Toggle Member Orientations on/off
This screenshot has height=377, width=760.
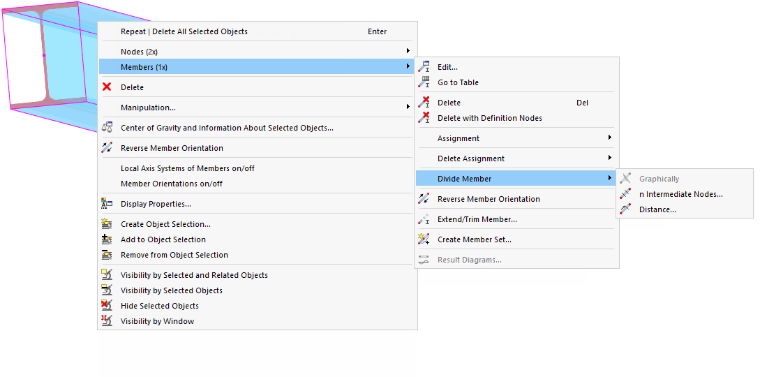point(257,184)
